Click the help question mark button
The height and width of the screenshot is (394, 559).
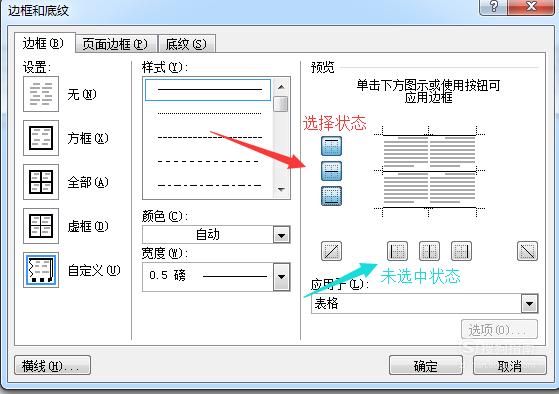click(494, 7)
